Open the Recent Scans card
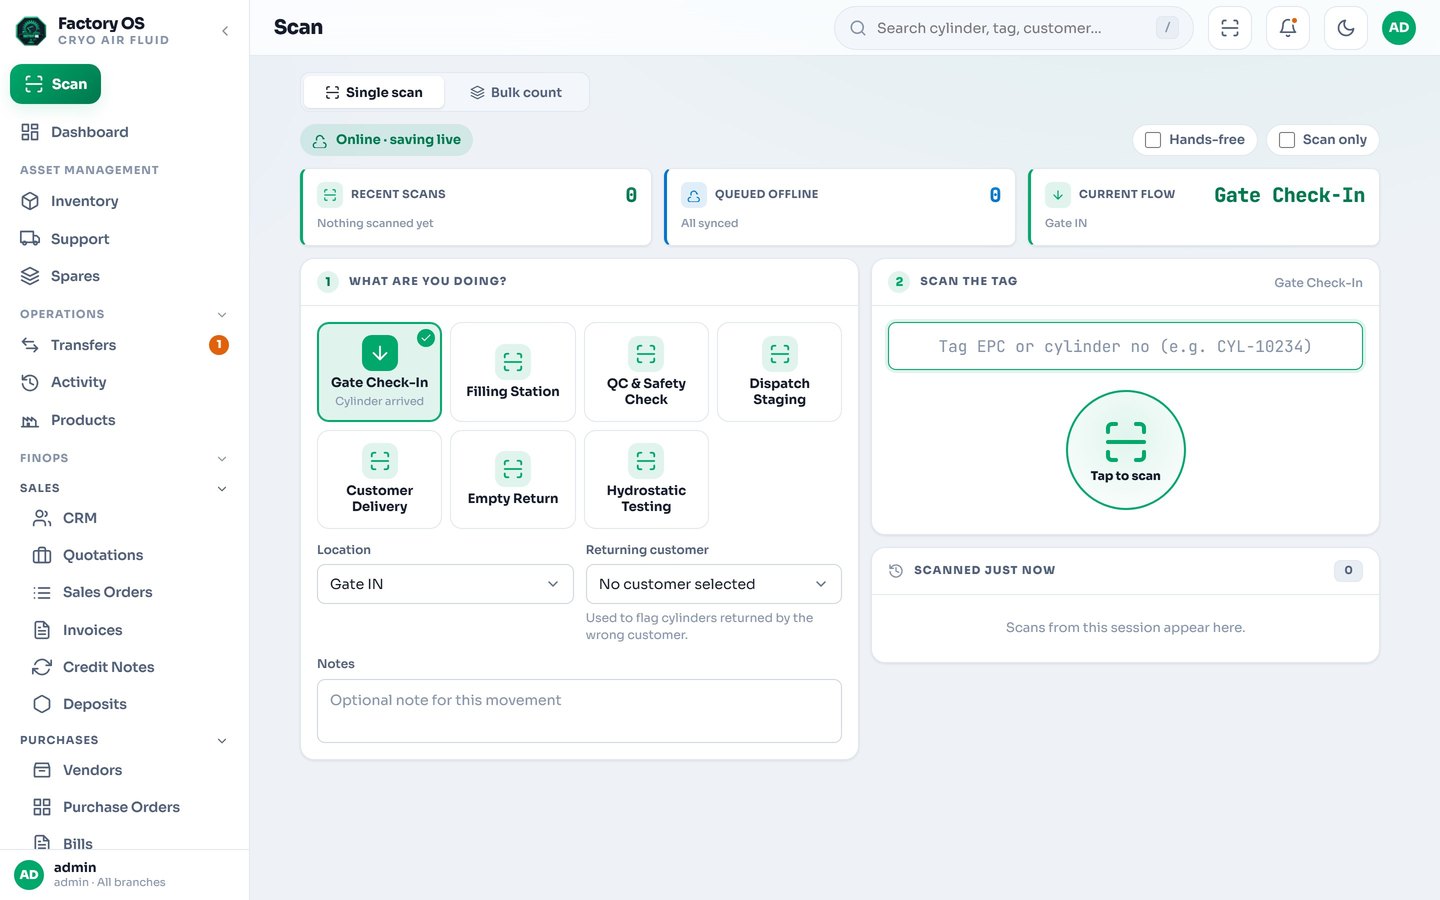Screen dimensions: 1440x900 pos(476,207)
